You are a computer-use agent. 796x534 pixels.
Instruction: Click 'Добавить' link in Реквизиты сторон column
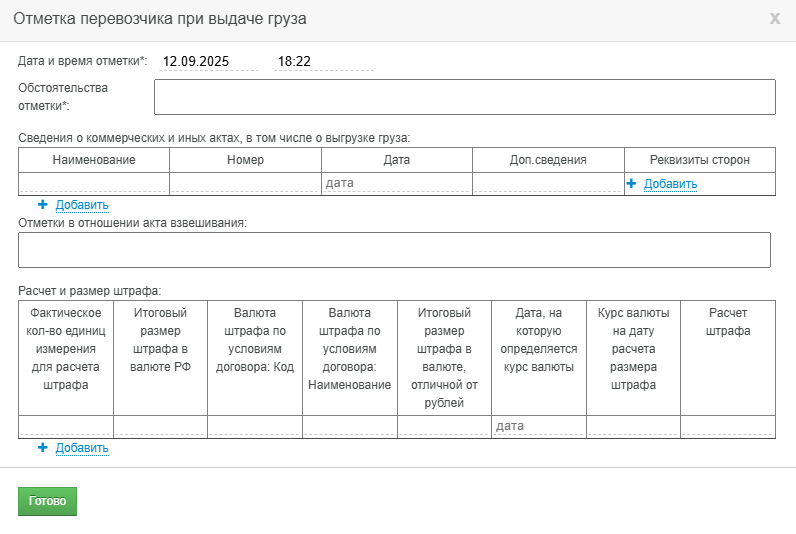pos(670,184)
